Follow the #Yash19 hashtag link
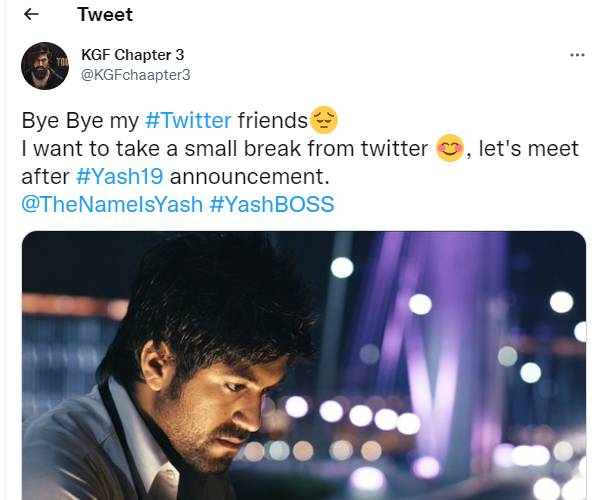600x500 pixels. [x=114, y=177]
